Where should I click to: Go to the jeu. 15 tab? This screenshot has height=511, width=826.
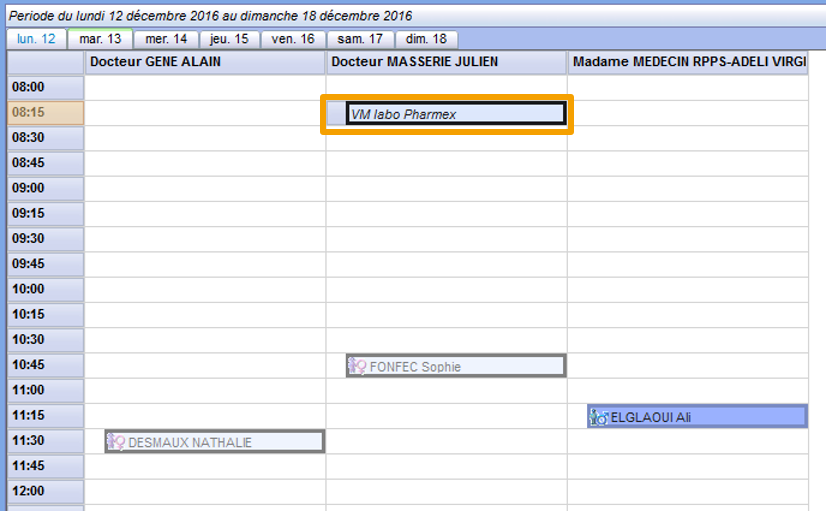click(x=229, y=39)
